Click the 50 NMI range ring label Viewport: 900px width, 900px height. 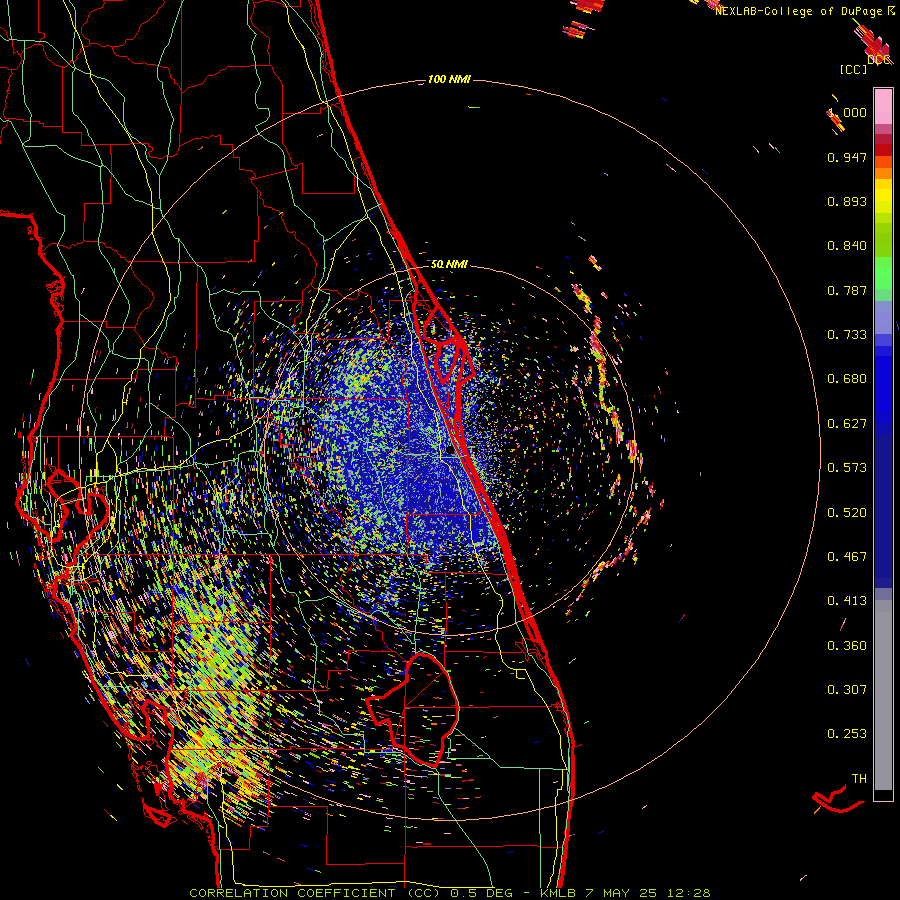[x=449, y=264]
